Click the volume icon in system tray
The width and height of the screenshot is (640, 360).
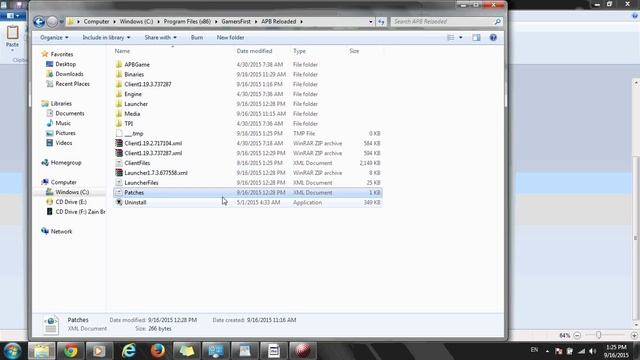pyautogui.click(x=593, y=351)
